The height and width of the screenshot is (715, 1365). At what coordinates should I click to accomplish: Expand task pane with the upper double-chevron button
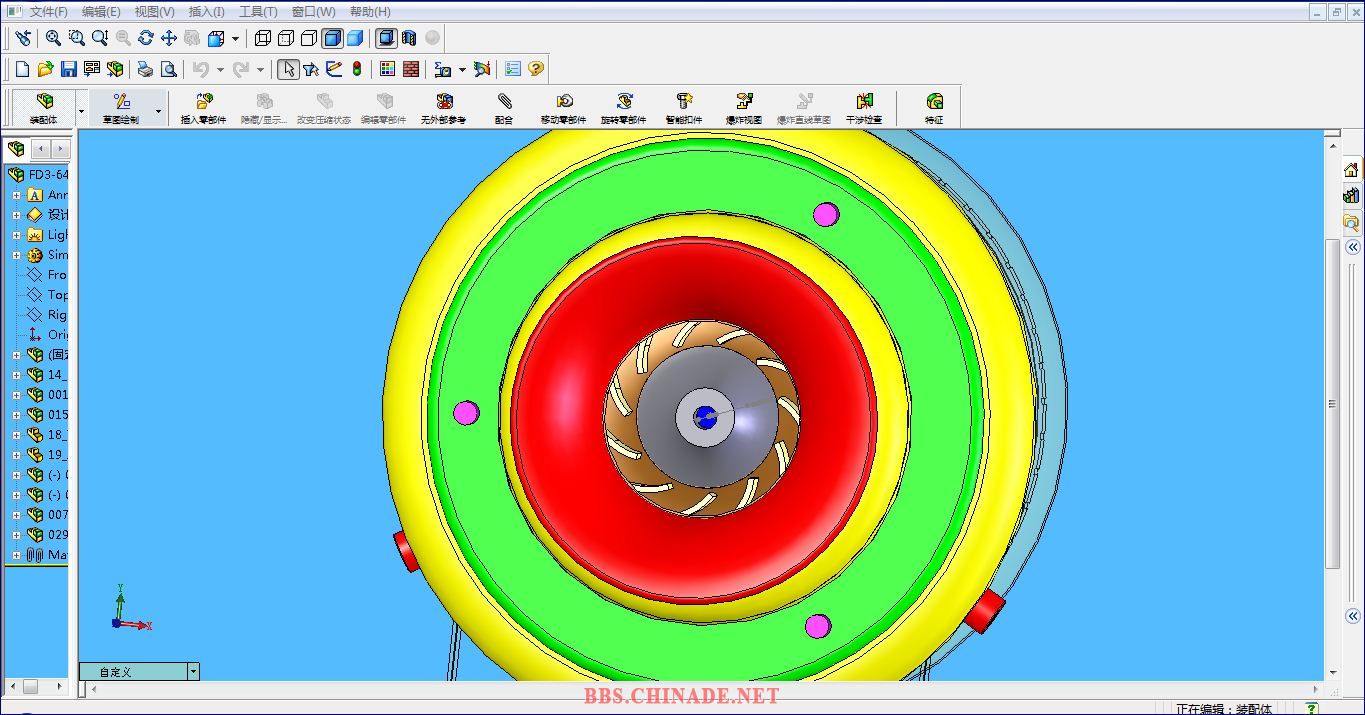point(1353,246)
